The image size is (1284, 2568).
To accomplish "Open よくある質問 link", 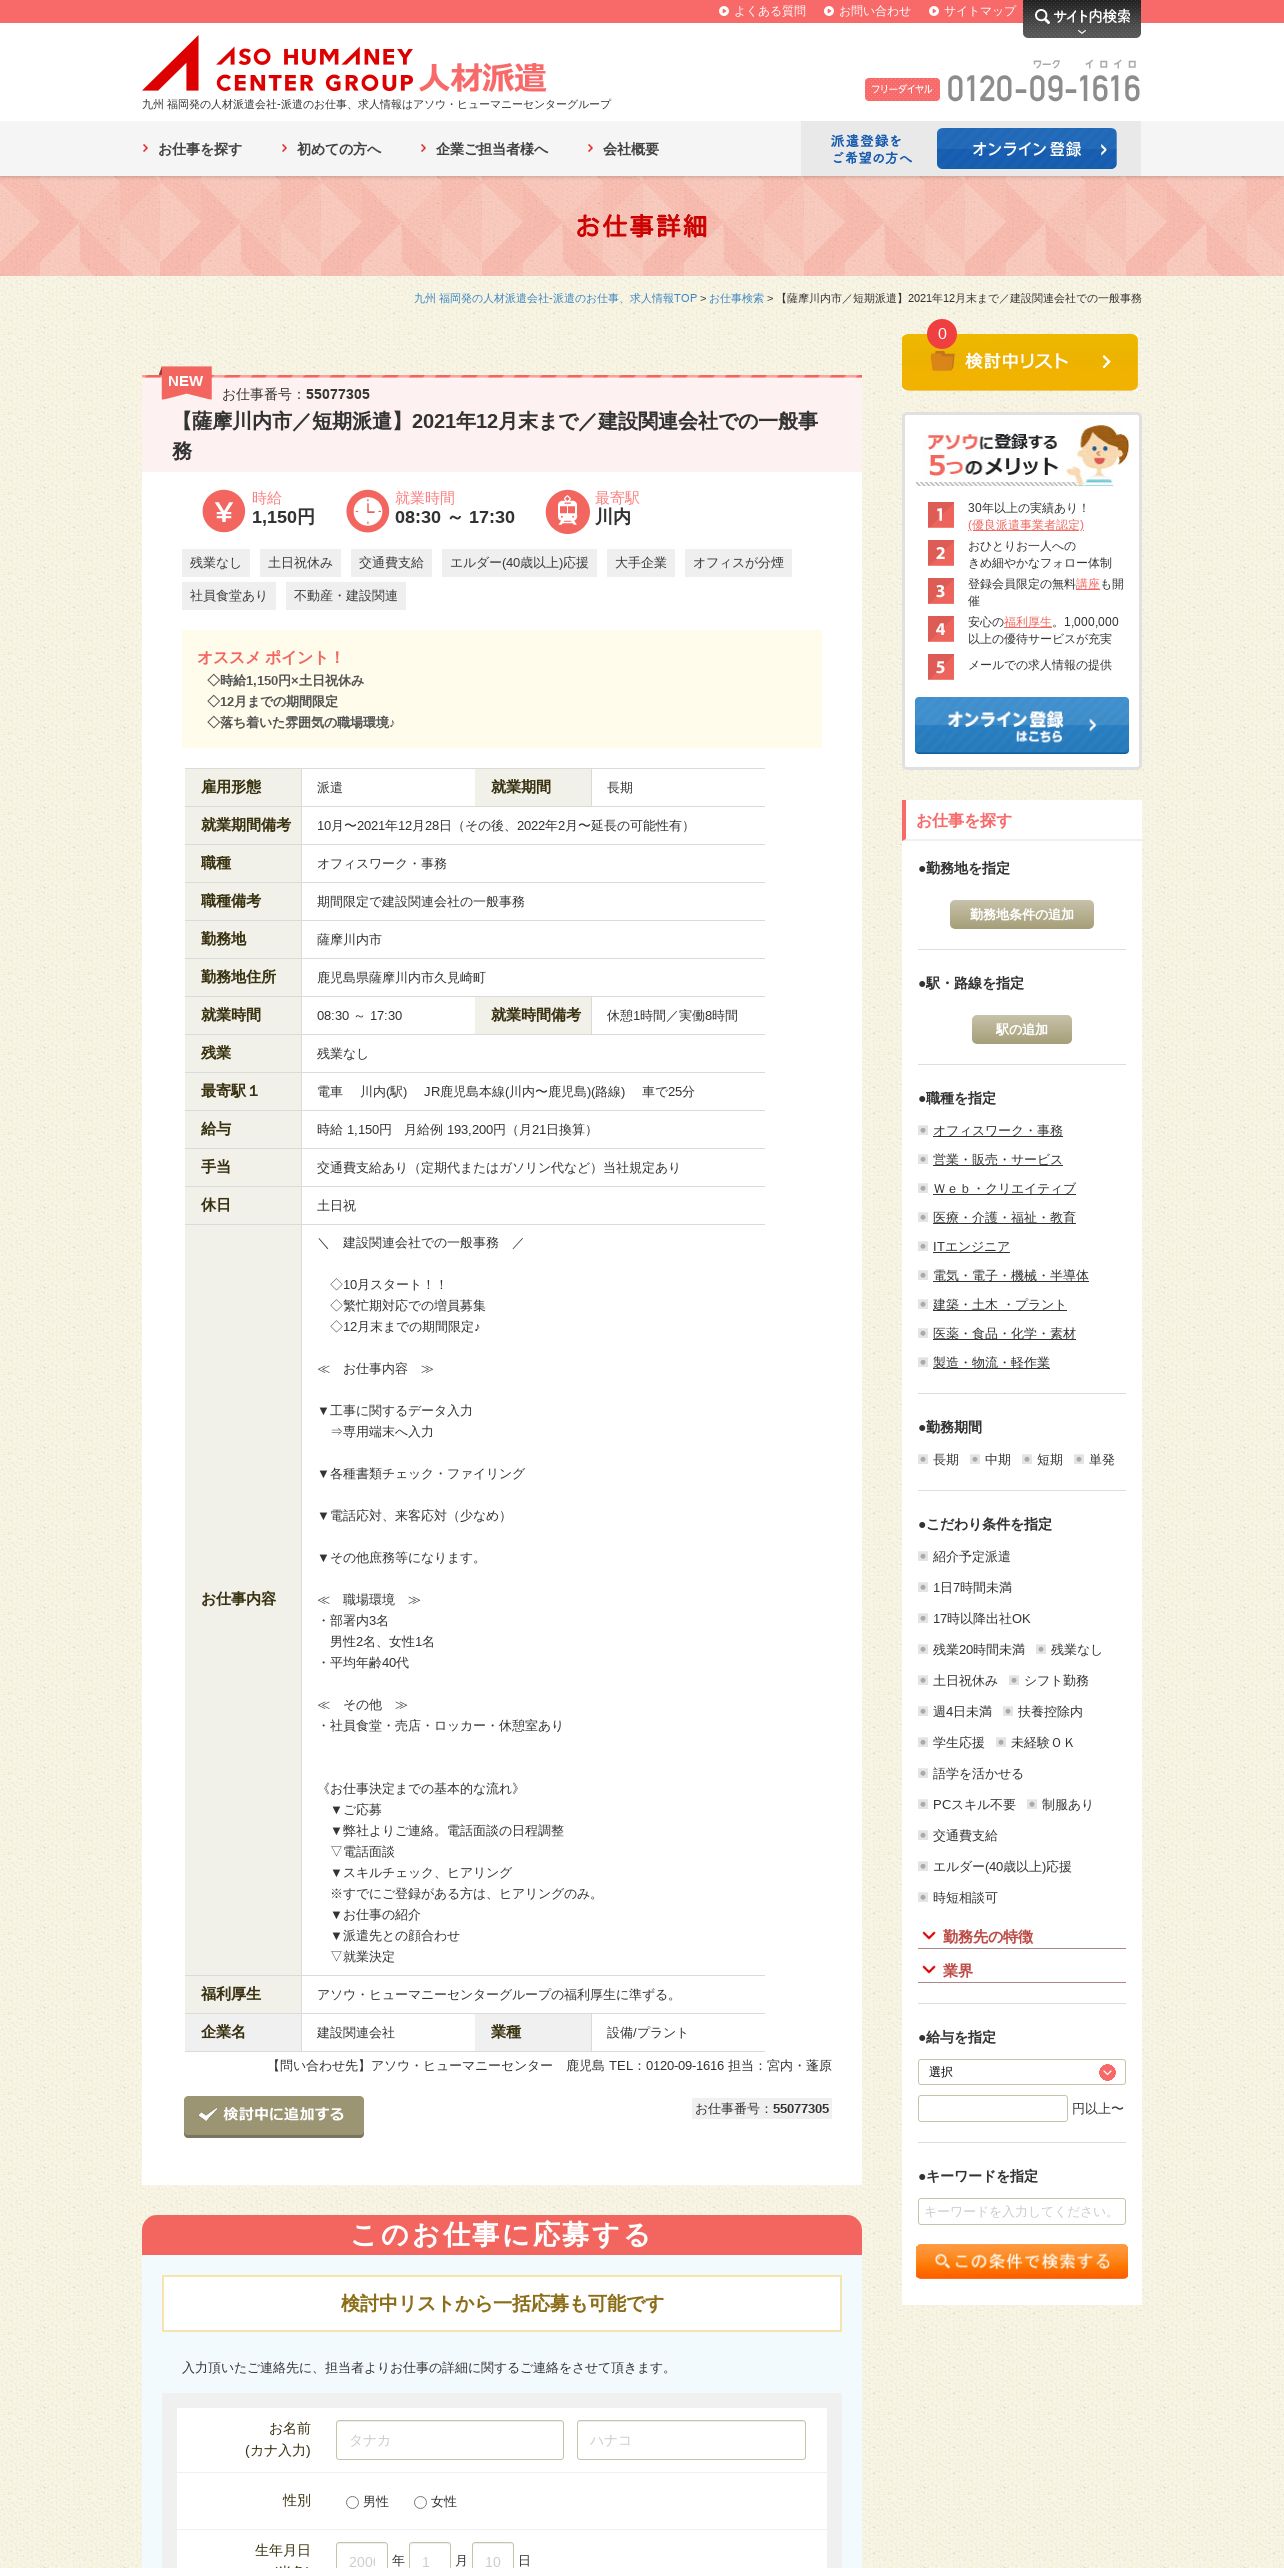I will (x=762, y=11).
